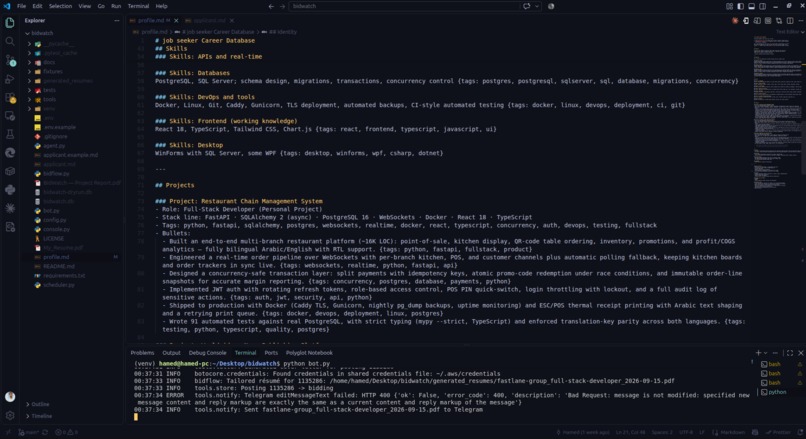Click the main branch in status bar
This screenshot has width=806, height=439.
coord(28,432)
